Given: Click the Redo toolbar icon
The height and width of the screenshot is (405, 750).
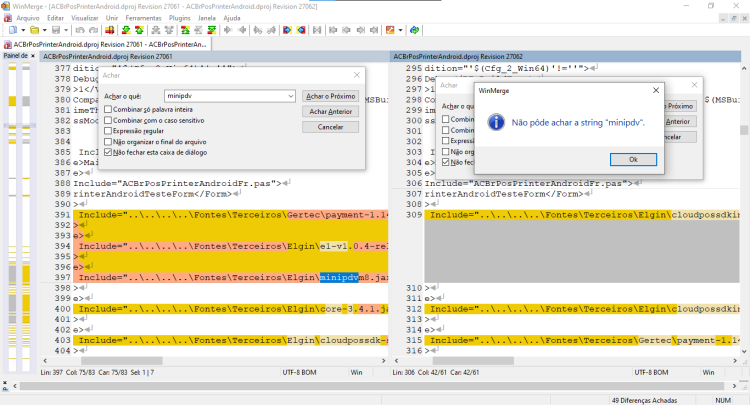Looking at the screenshot, I should 94,30.
